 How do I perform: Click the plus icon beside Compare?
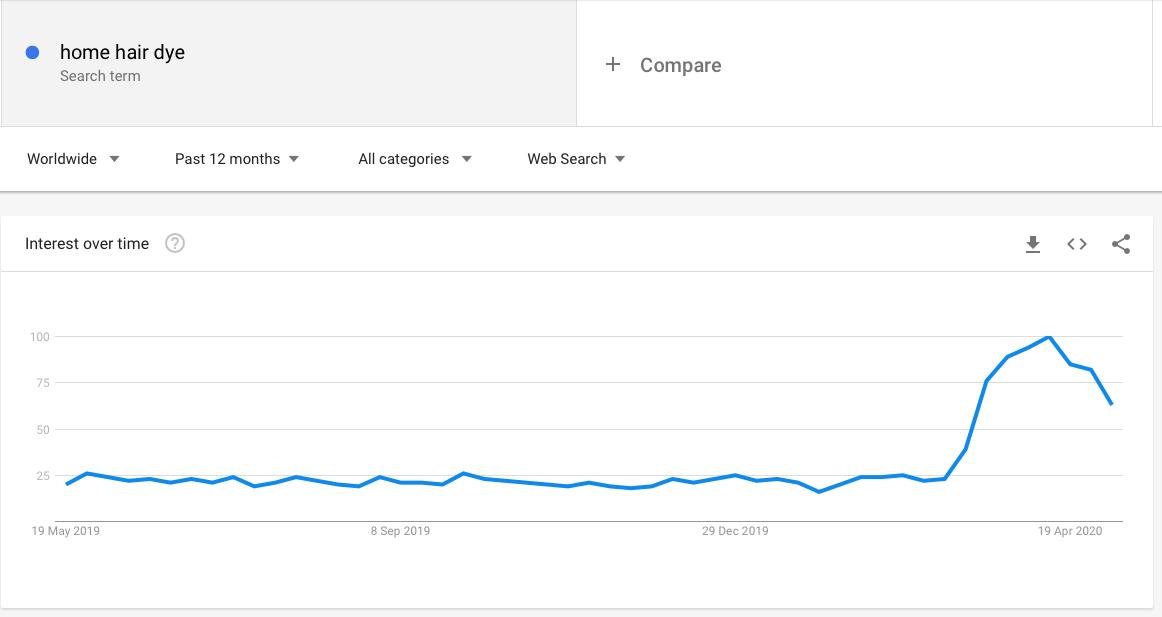pyautogui.click(x=613, y=64)
